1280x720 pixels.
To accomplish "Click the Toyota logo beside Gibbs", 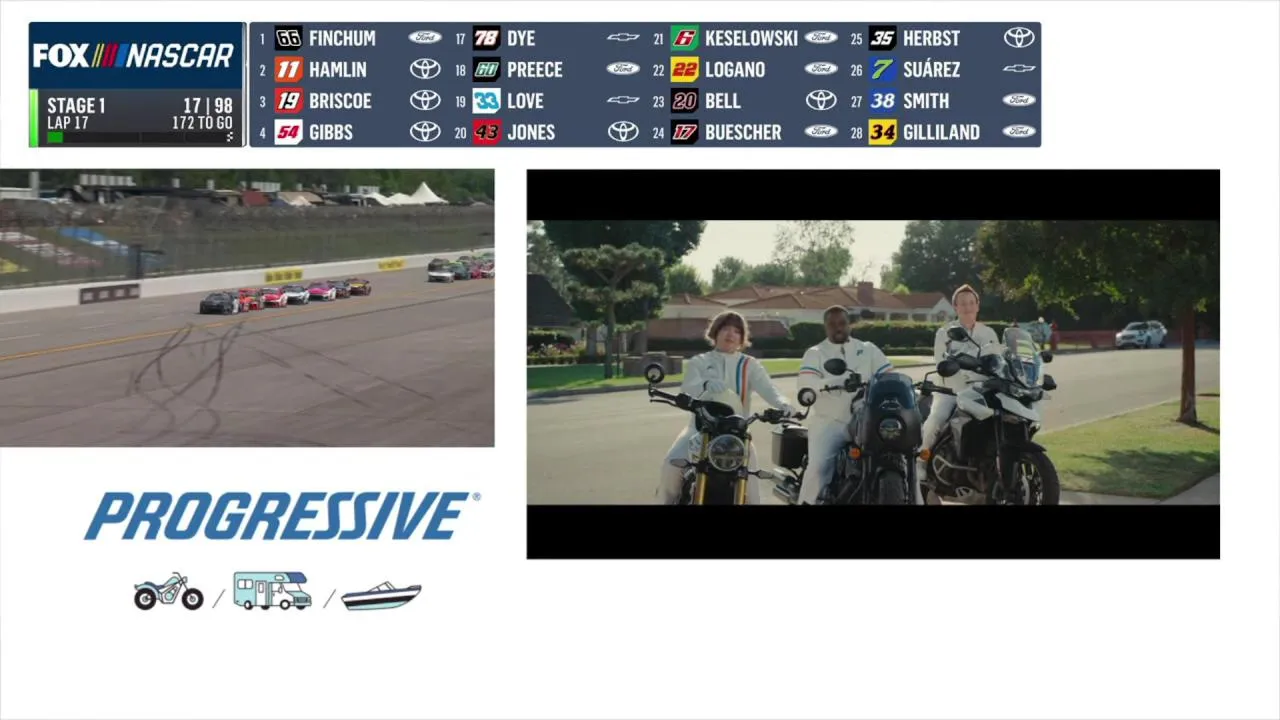I will coord(425,131).
